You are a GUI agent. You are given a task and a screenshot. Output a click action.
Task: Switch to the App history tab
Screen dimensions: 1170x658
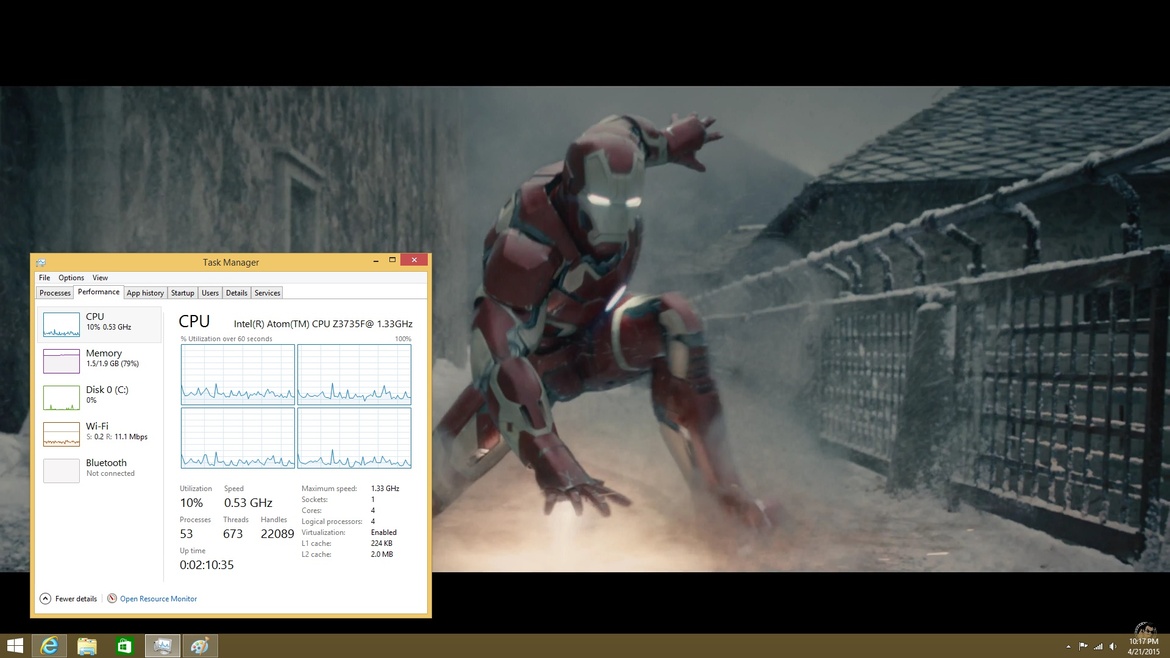coord(145,293)
